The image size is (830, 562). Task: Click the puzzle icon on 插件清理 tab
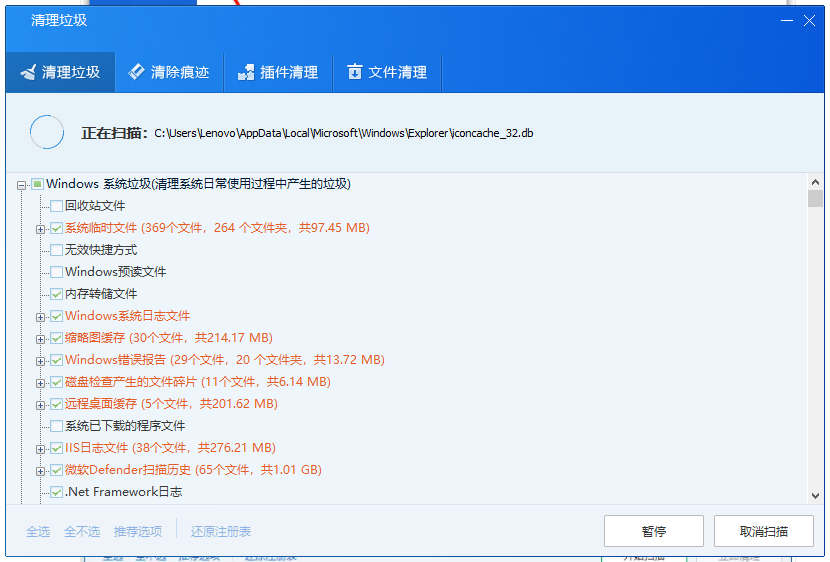246,72
